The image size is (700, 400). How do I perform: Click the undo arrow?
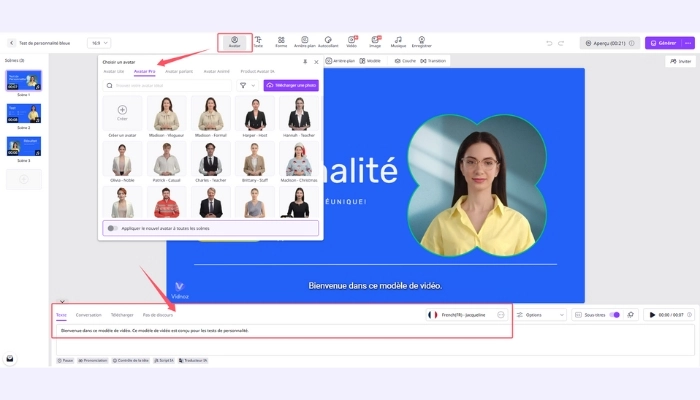(549, 43)
